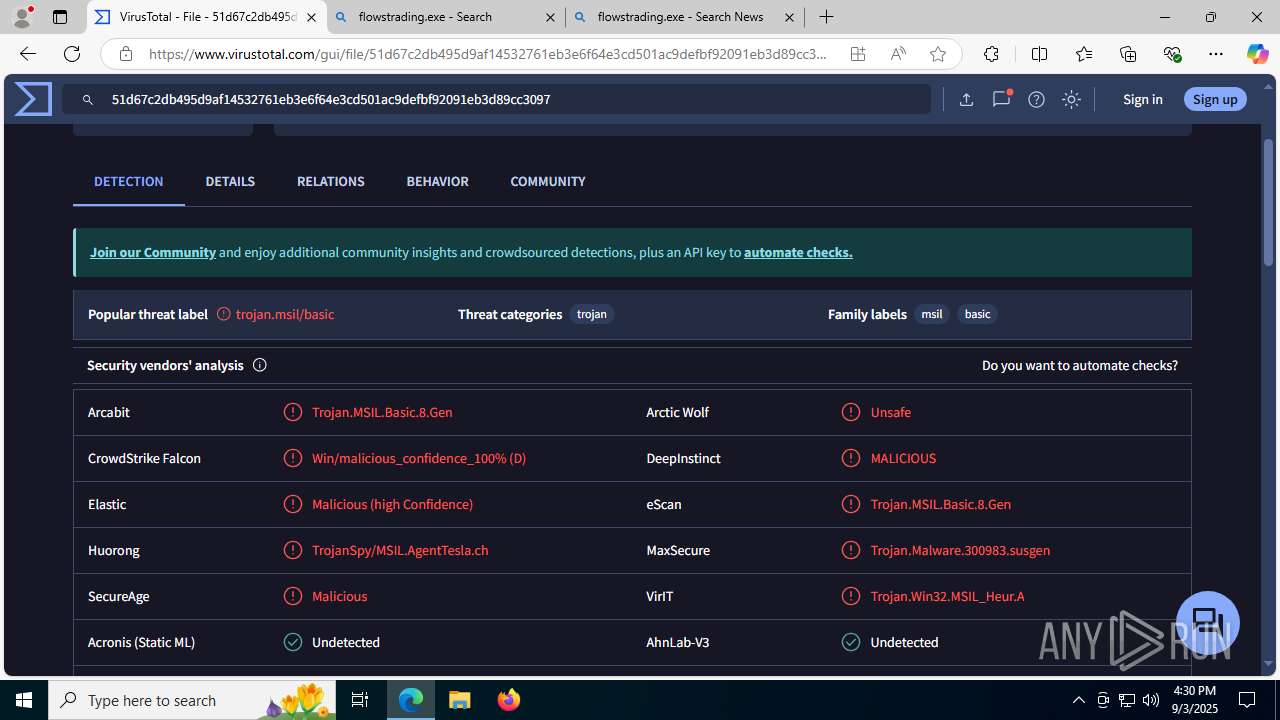
Task: Close the VirusTotal browser tab
Action: click(311, 17)
